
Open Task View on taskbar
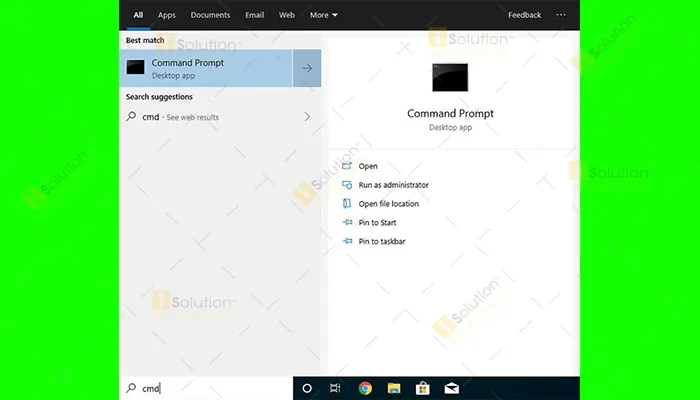(x=335, y=388)
